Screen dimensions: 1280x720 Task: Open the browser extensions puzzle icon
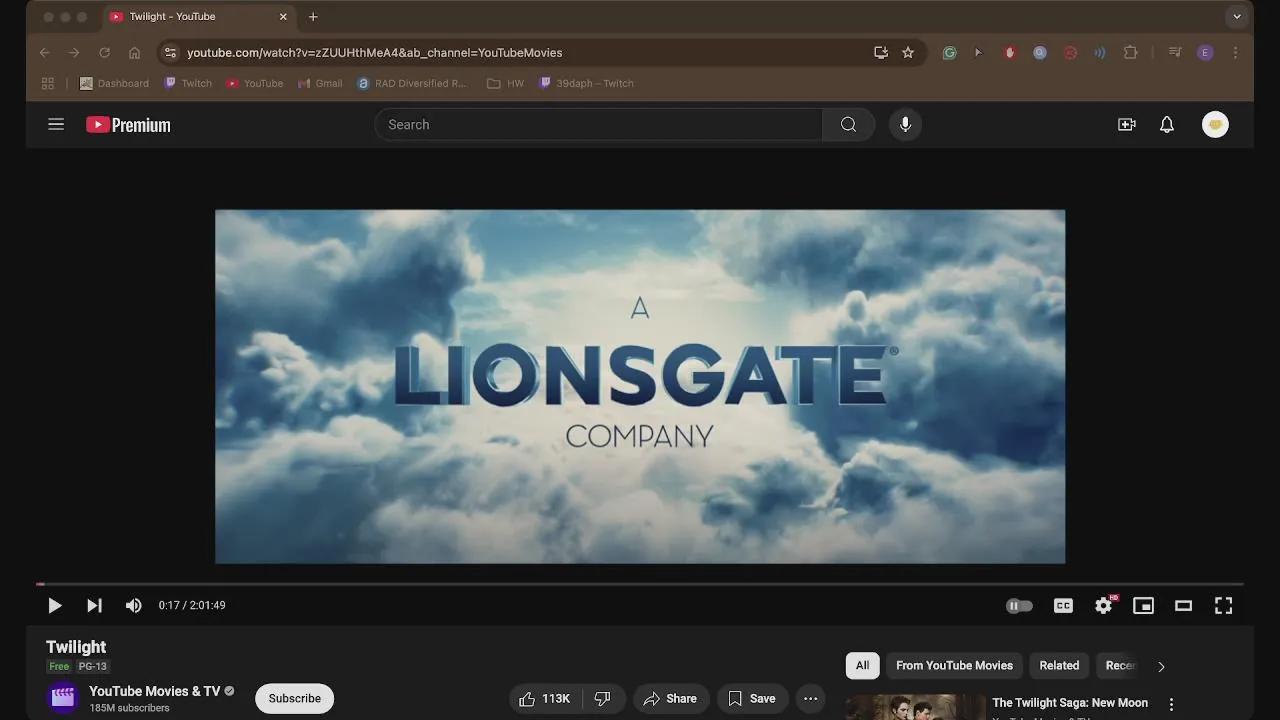1131,52
